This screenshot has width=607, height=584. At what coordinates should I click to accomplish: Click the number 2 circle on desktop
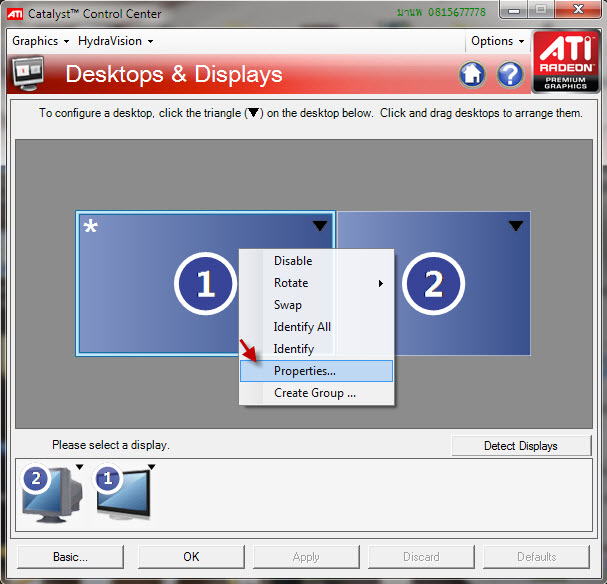point(433,283)
